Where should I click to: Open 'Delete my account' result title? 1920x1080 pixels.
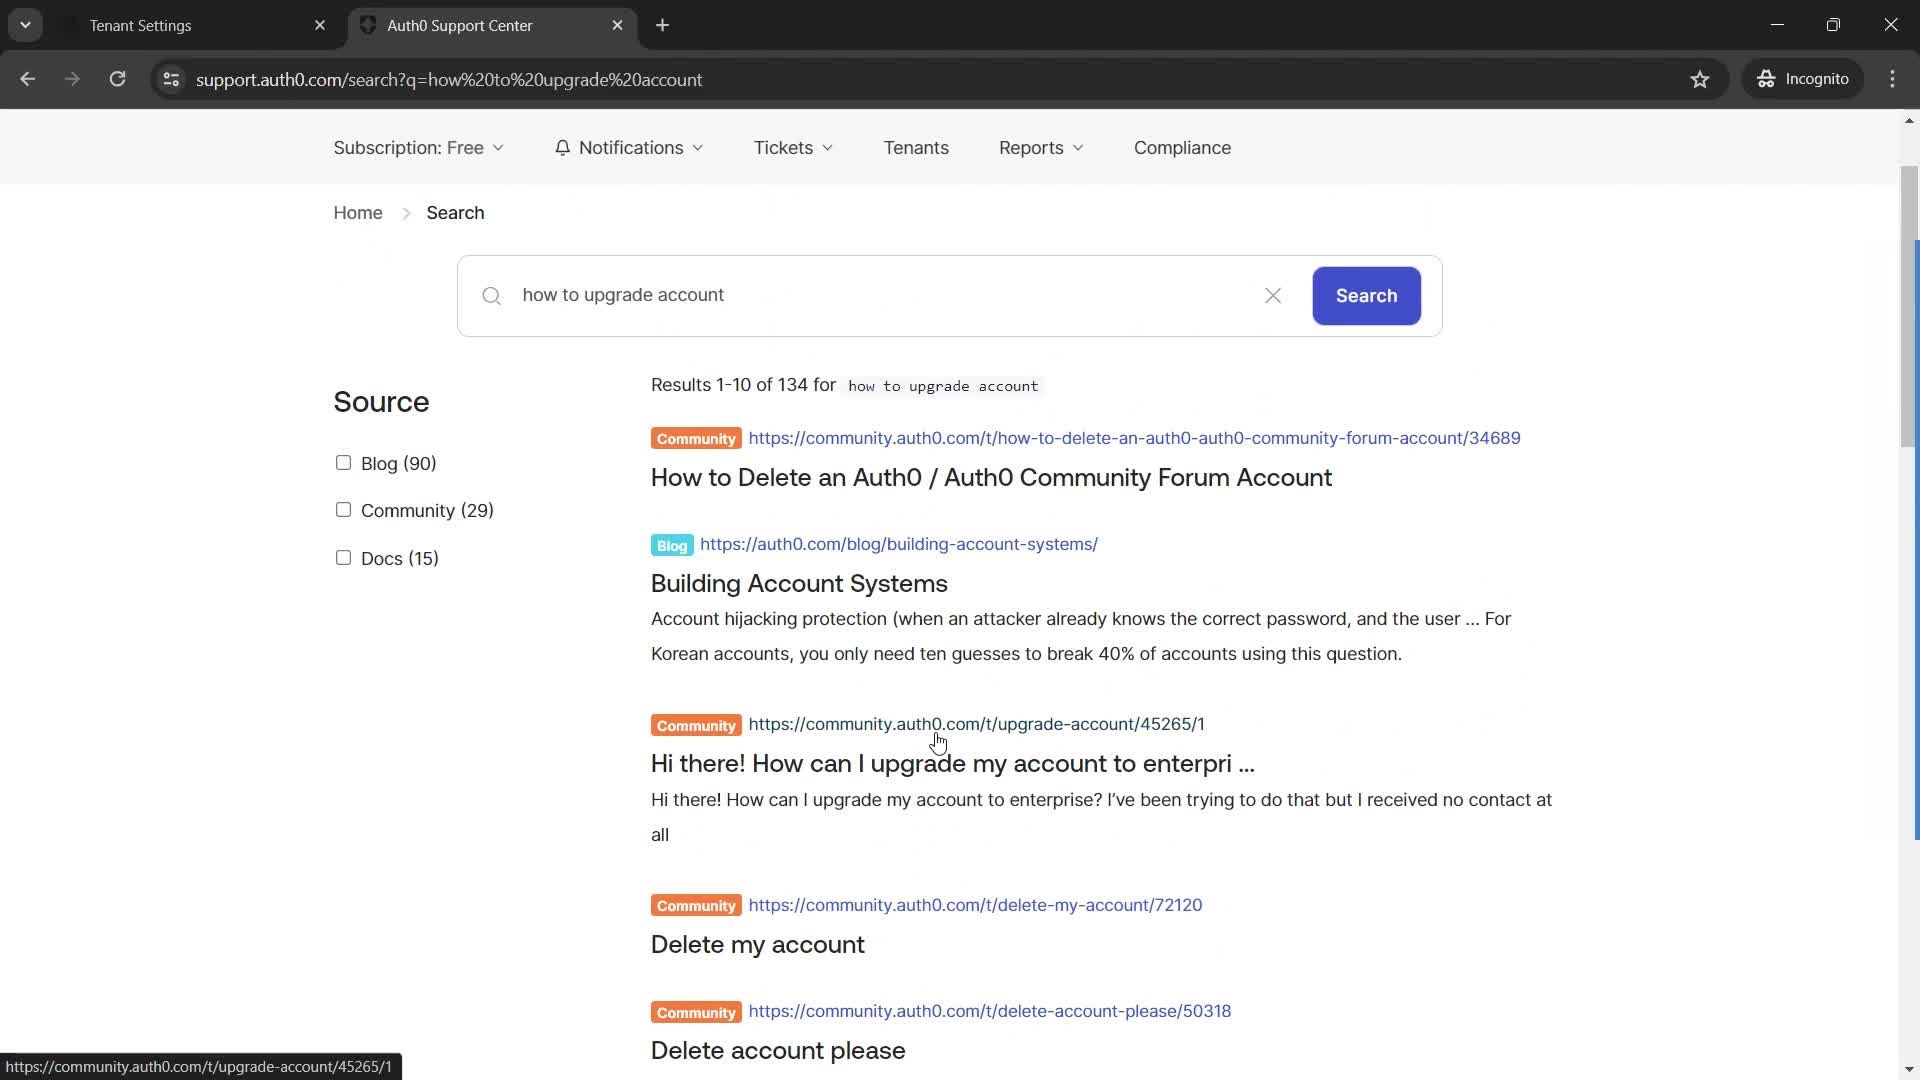click(757, 945)
